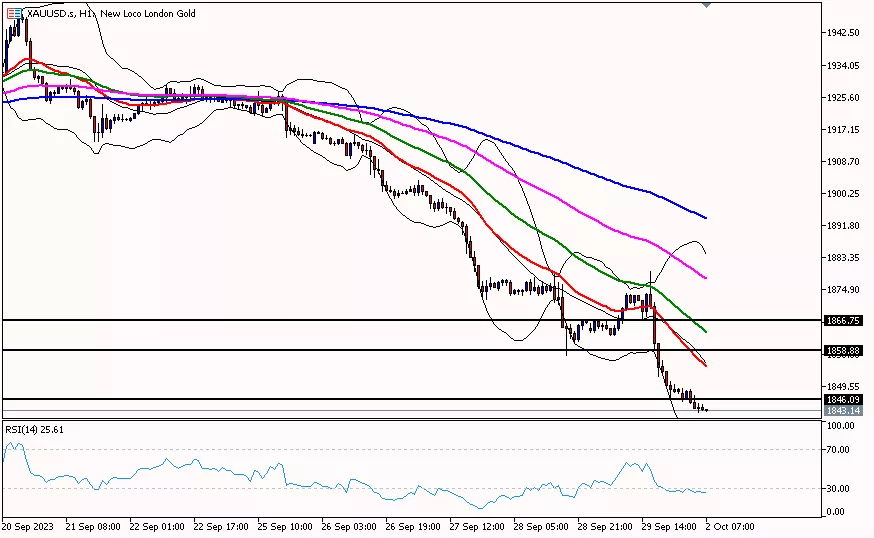This screenshot has width=874, height=538.
Task: Click the '2 Oct 07:00' time axis label
Action: [730, 526]
